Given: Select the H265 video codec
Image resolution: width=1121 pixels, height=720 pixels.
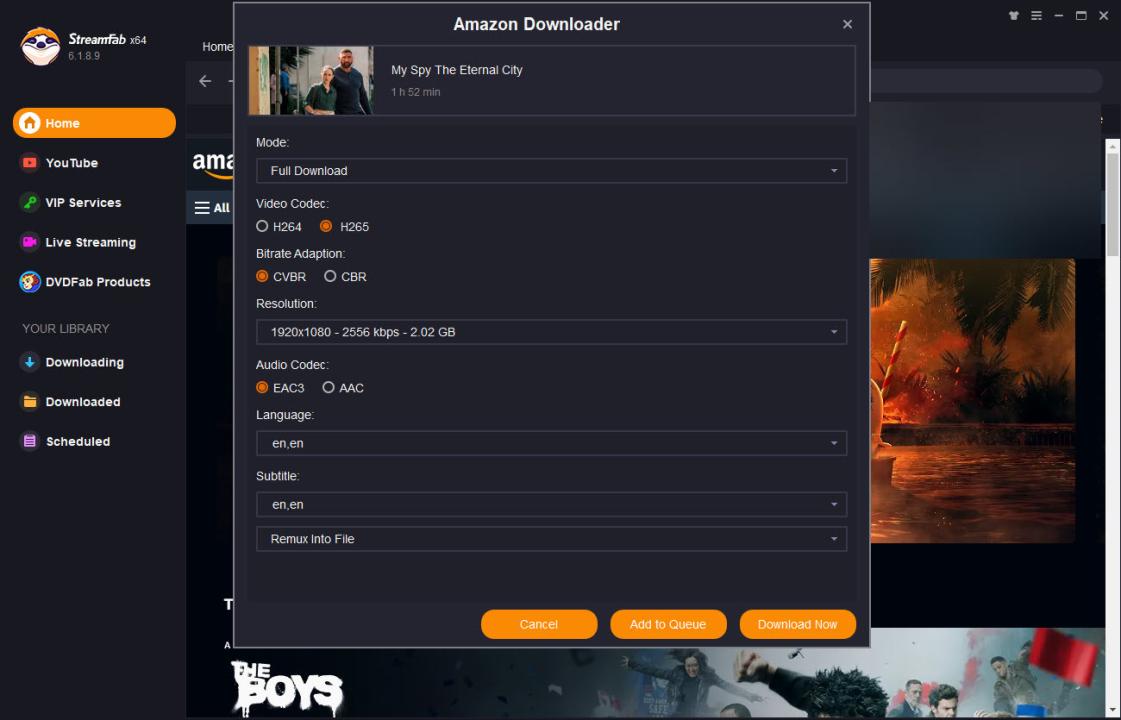Looking at the screenshot, I should click(344, 227).
